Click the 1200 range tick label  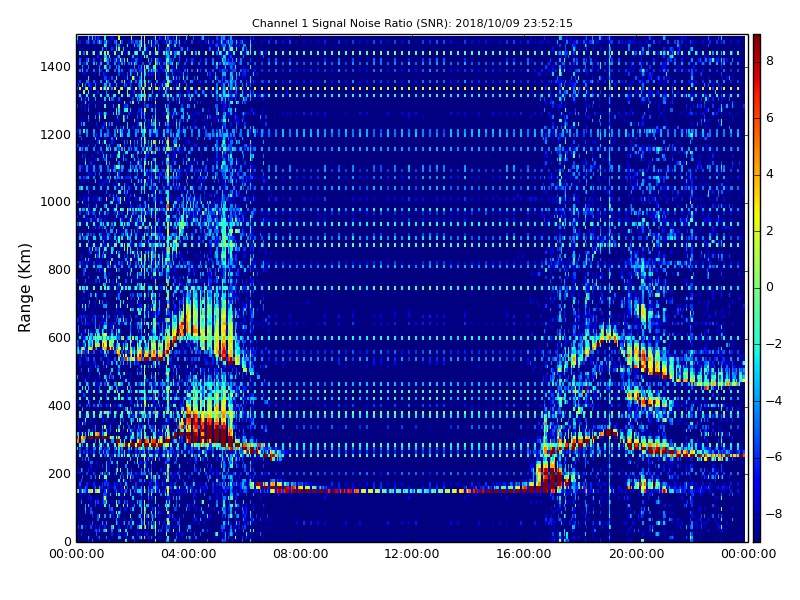coord(56,135)
